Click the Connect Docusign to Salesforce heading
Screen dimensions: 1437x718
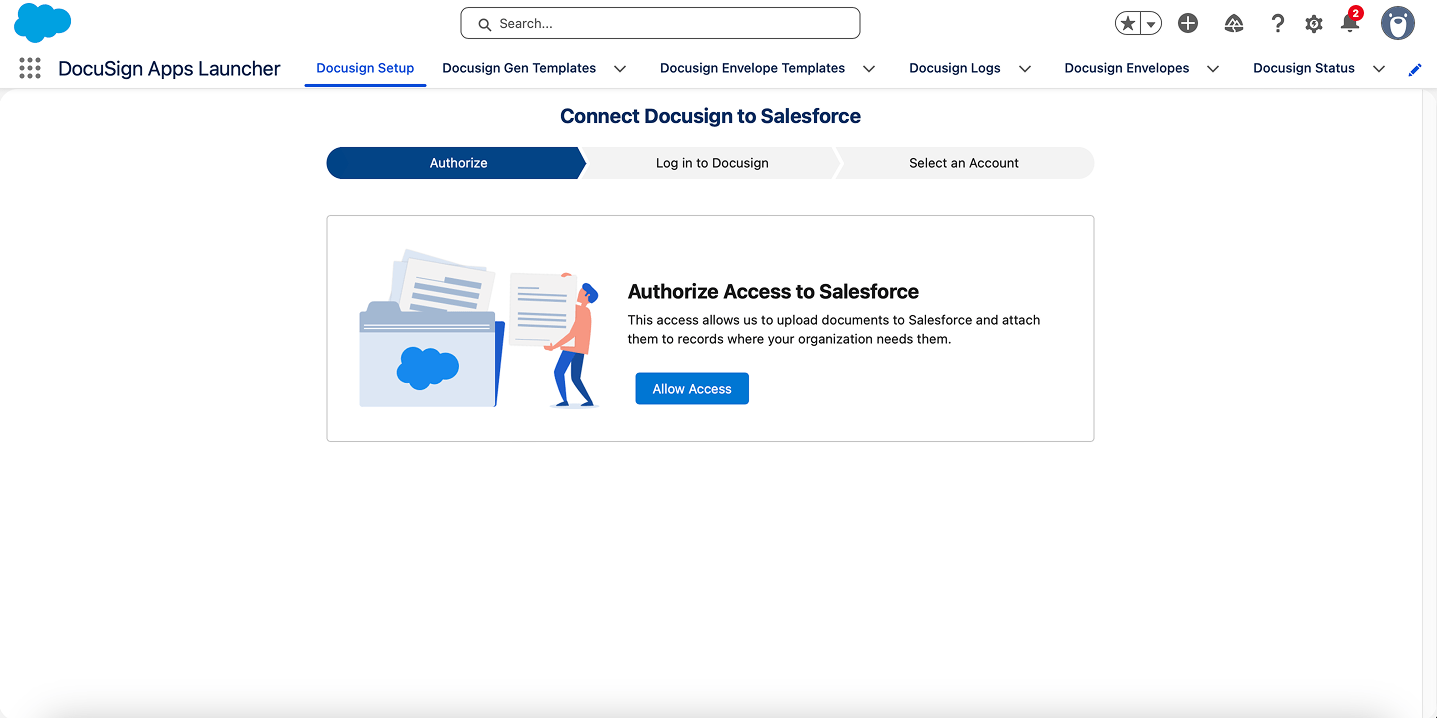point(710,116)
